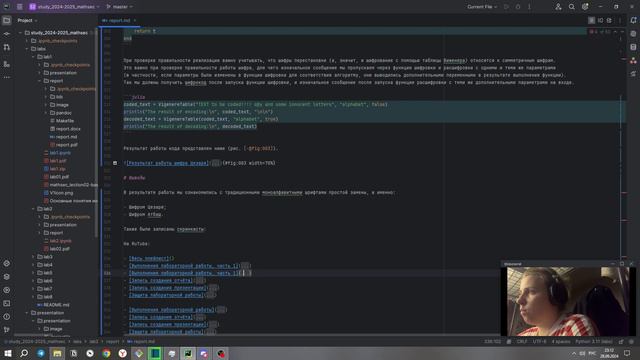Viewport: 640px width, 360px height.
Task: Click the Run button in the toolbar
Action: (x=506, y=7)
